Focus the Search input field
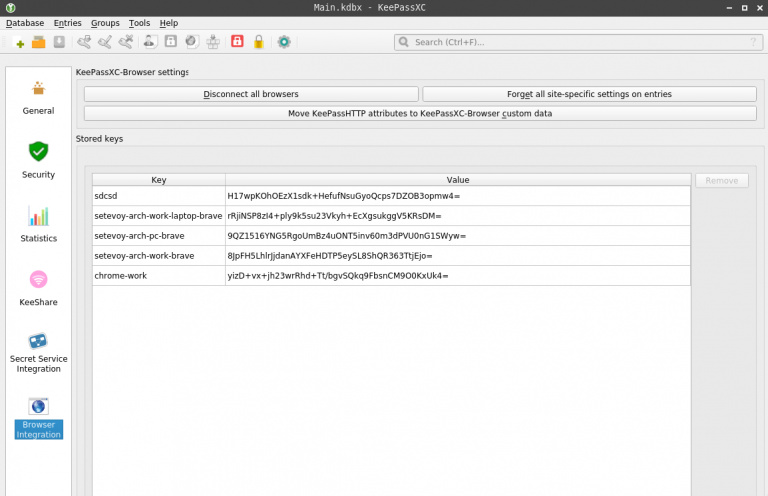The image size is (768, 496). [x=575, y=42]
